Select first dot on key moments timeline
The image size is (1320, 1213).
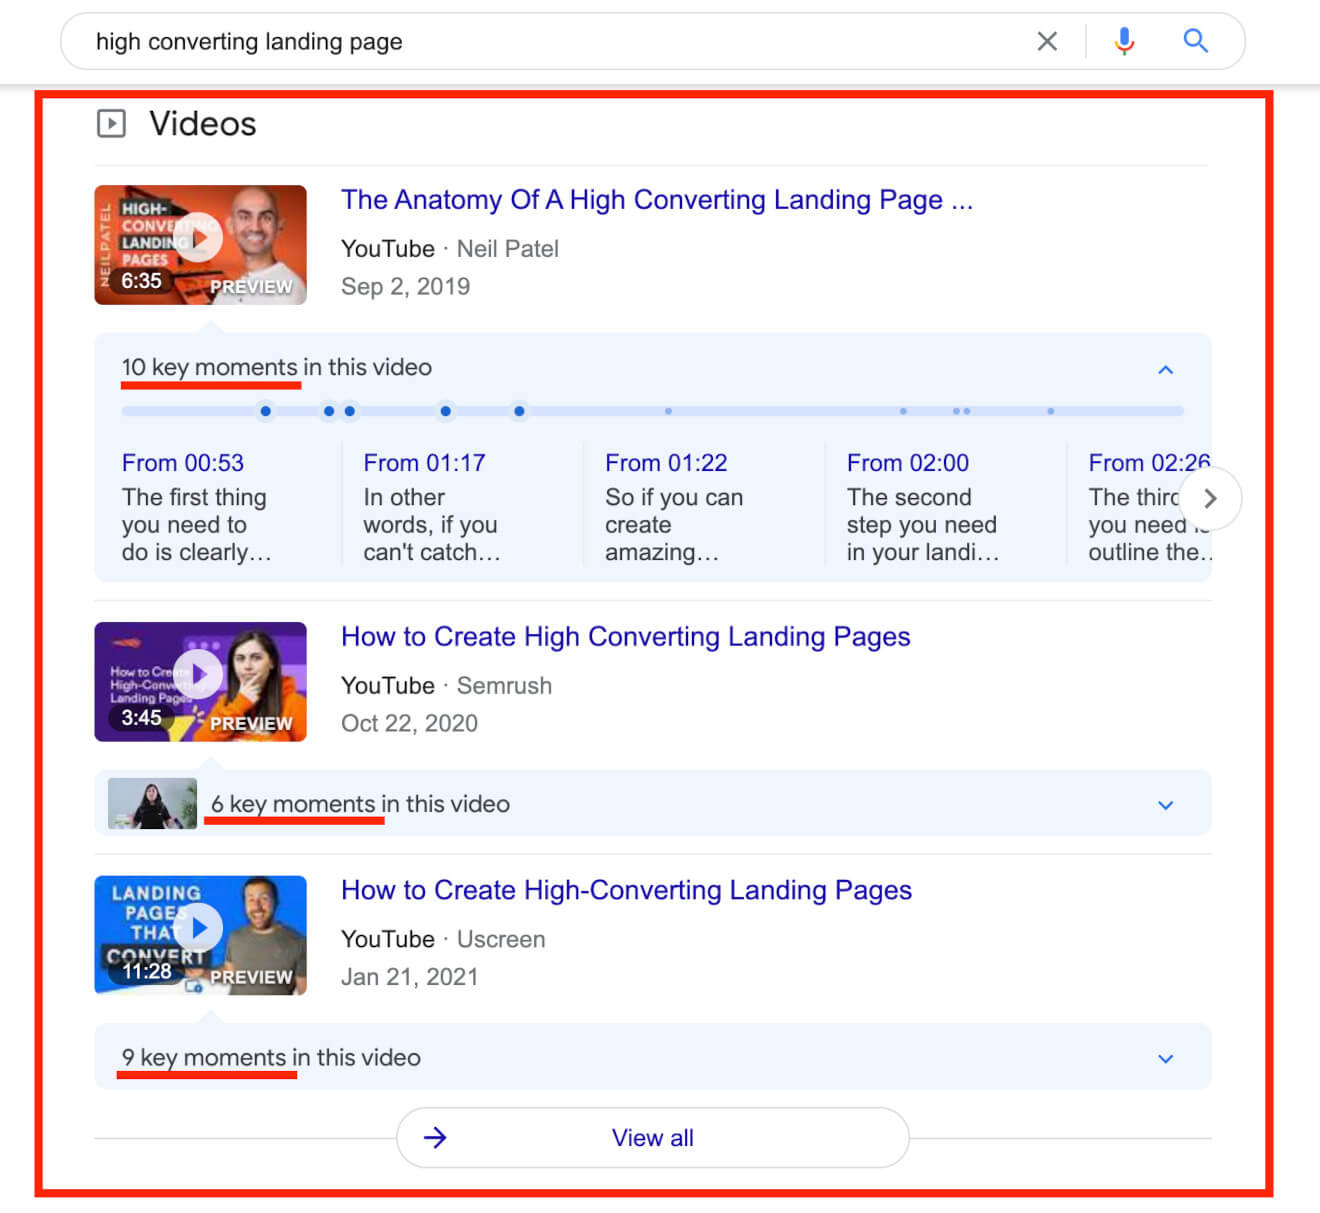point(265,411)
